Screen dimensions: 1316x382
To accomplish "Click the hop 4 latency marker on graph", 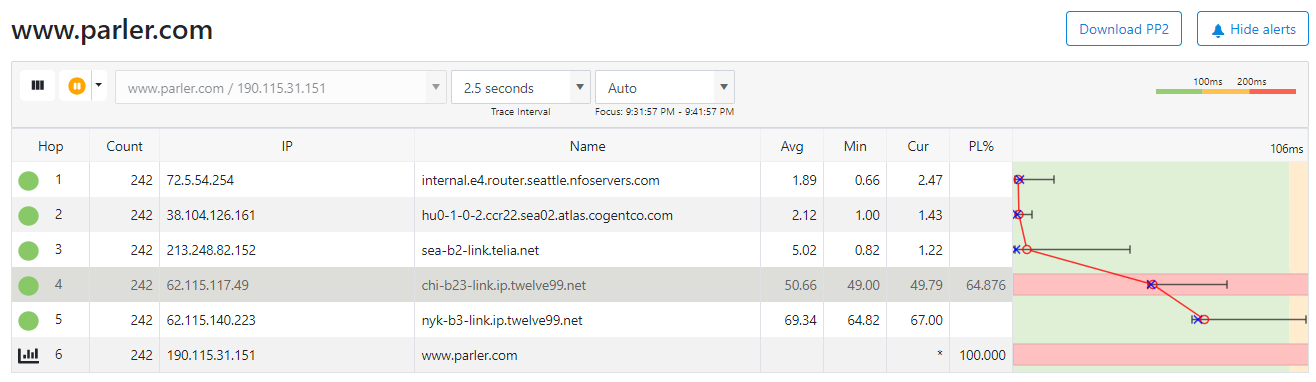I will tap(1152, 285).
